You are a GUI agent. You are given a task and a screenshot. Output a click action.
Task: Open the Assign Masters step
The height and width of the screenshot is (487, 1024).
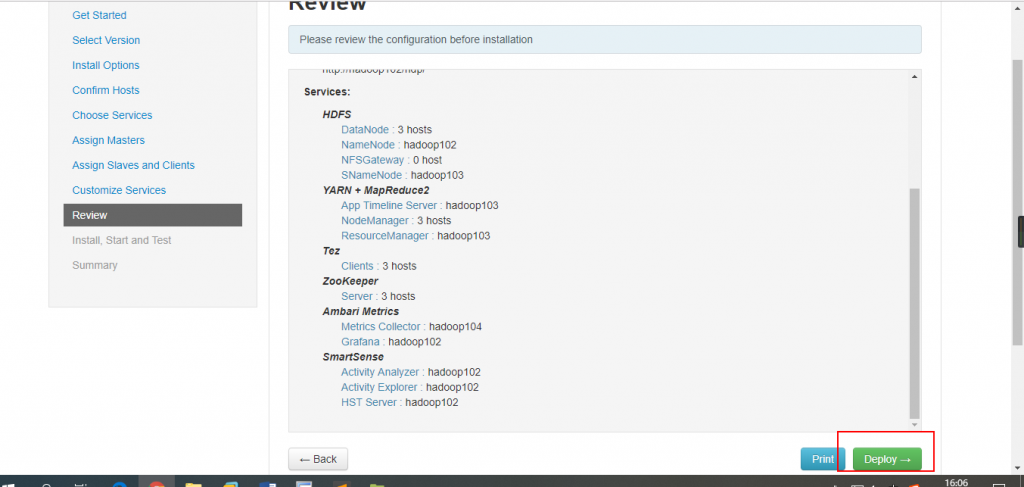(108, 140)
